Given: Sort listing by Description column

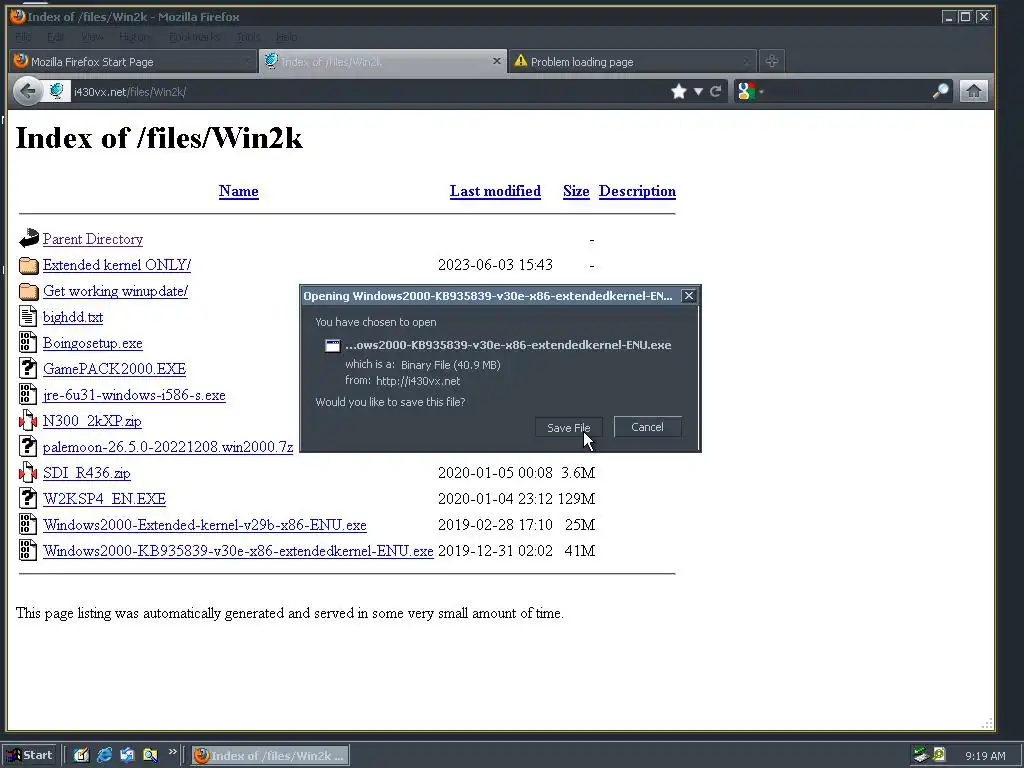Looking at the screenshot, I should pyautogui.click(x=637, y=191).
